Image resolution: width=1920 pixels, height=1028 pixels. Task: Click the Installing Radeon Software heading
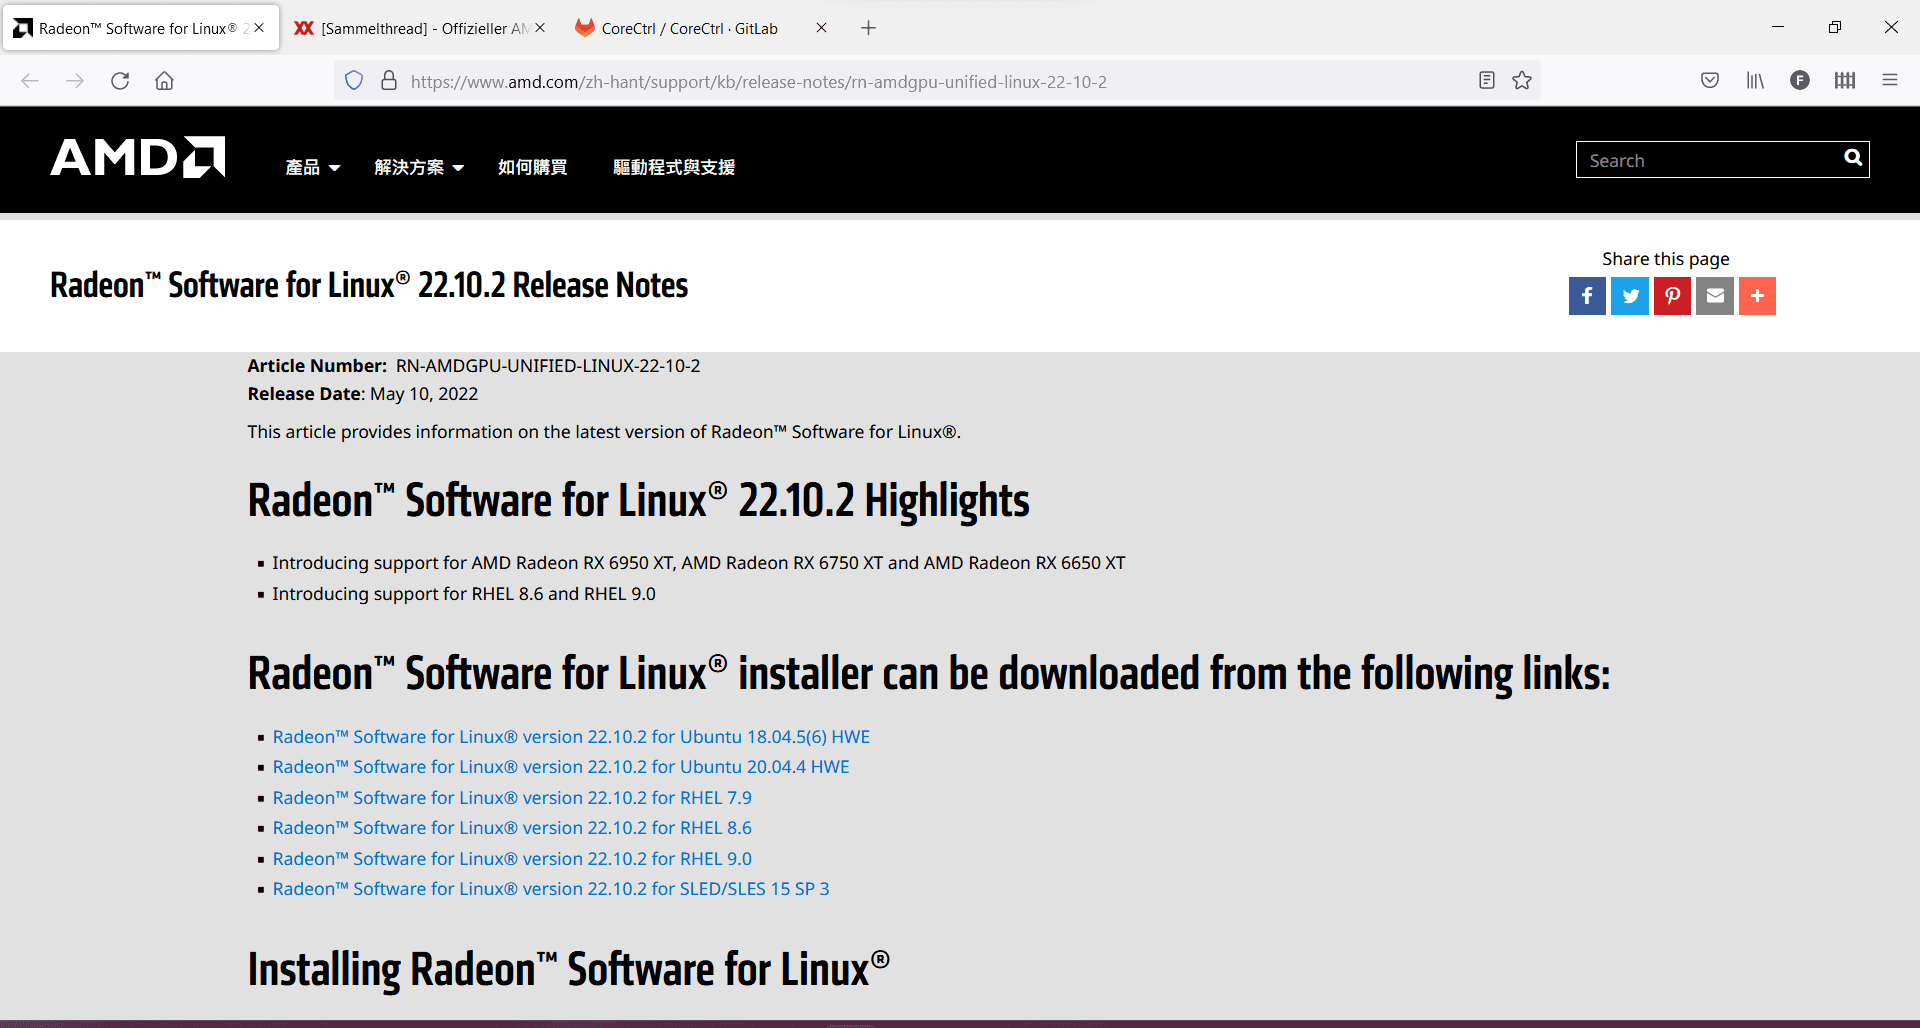(x=568, y=969)
